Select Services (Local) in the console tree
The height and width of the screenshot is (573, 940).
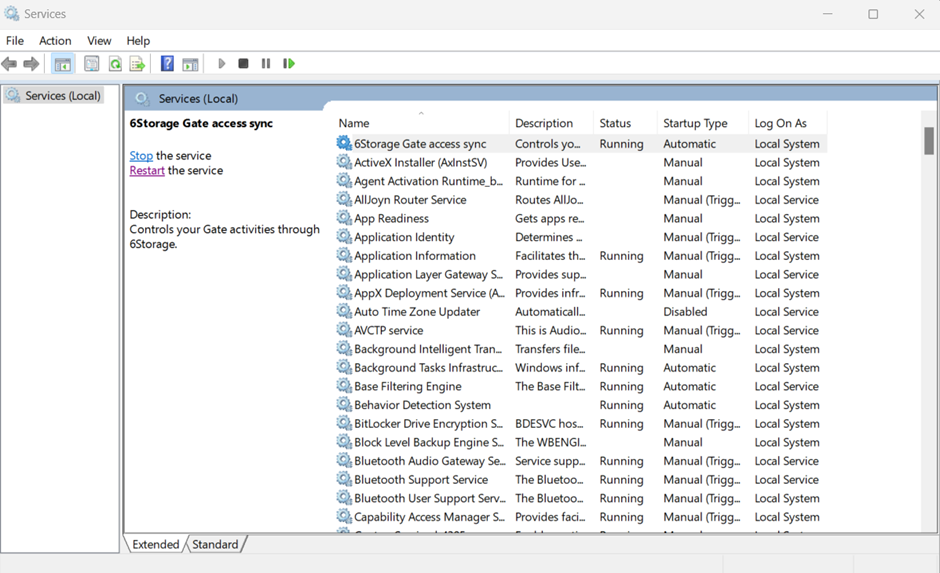pyautogui.click(x=54, y=96)
